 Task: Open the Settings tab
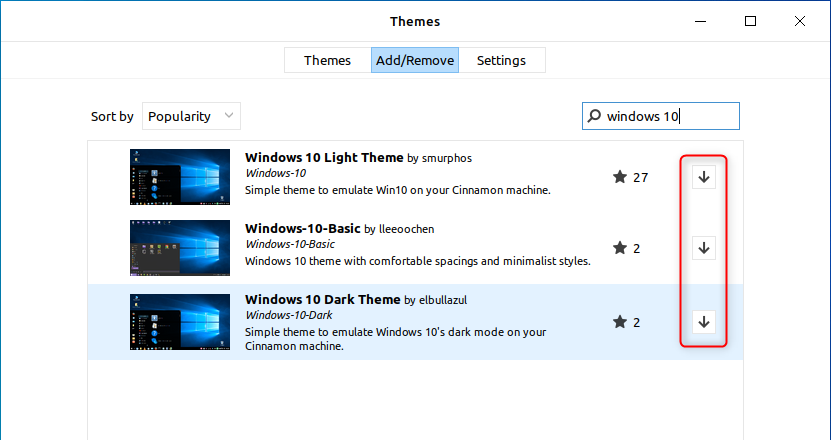[501, 60]
